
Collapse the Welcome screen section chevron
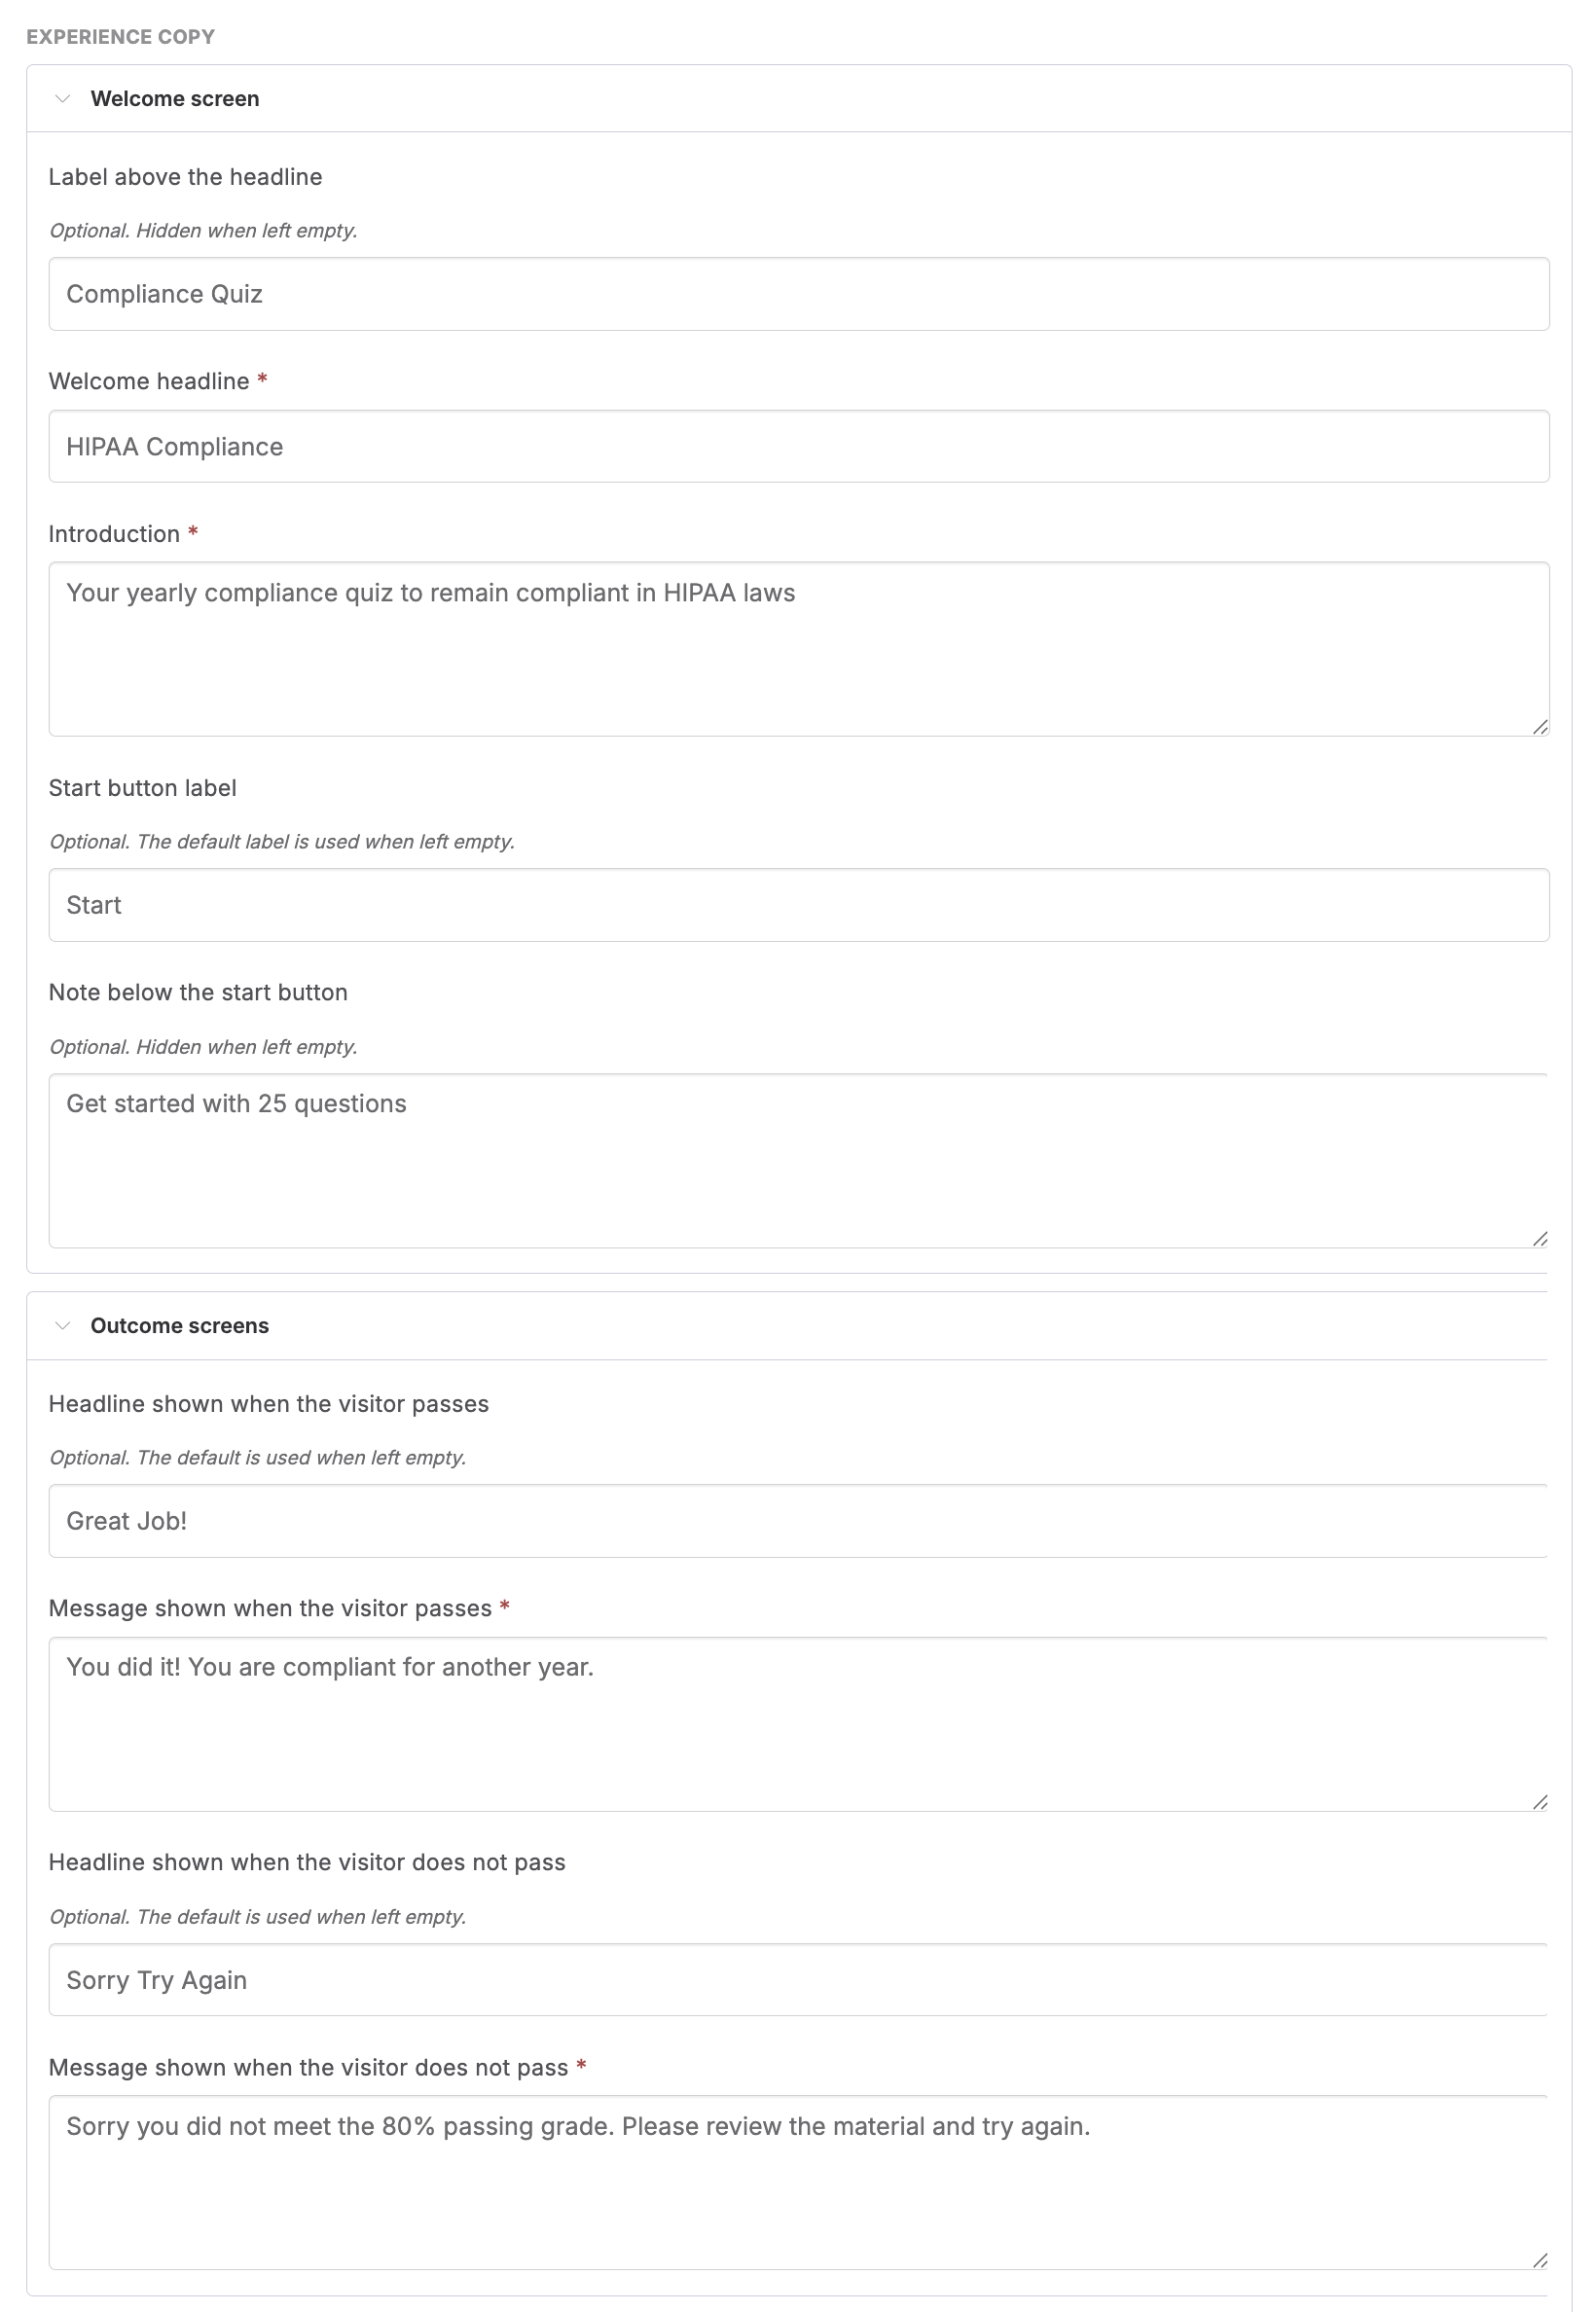tap(62, 99)
